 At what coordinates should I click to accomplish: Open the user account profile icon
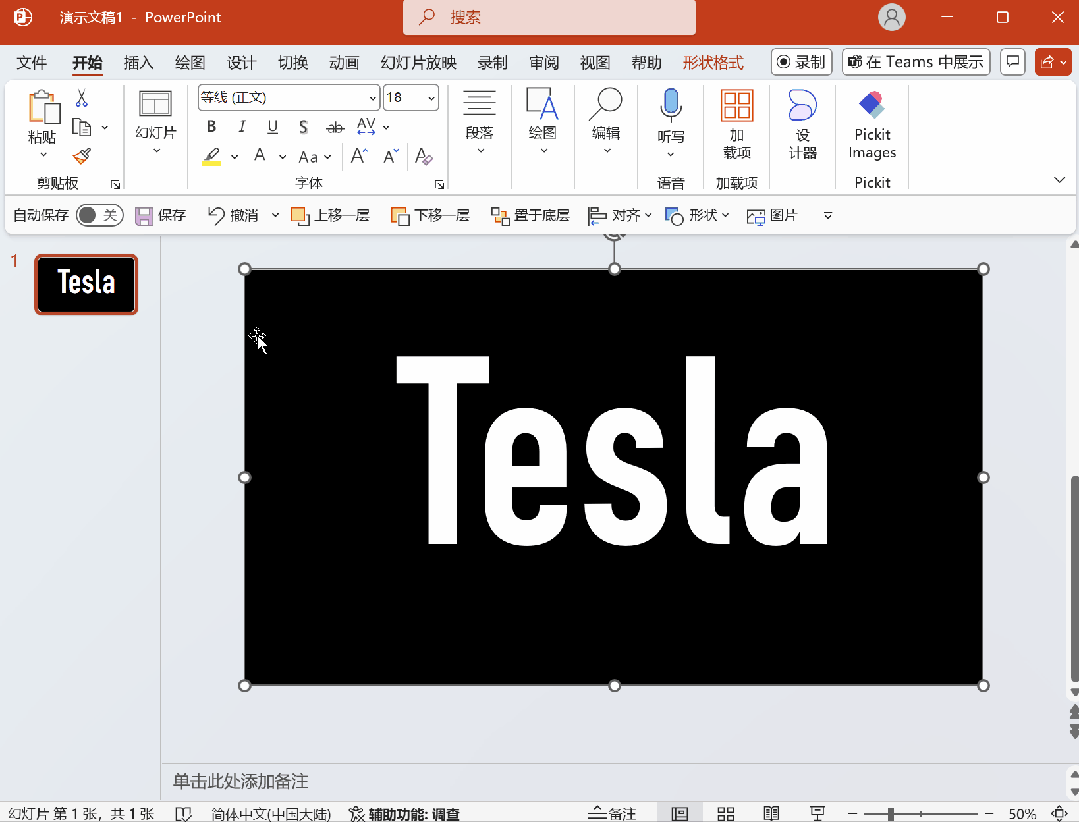892,17
